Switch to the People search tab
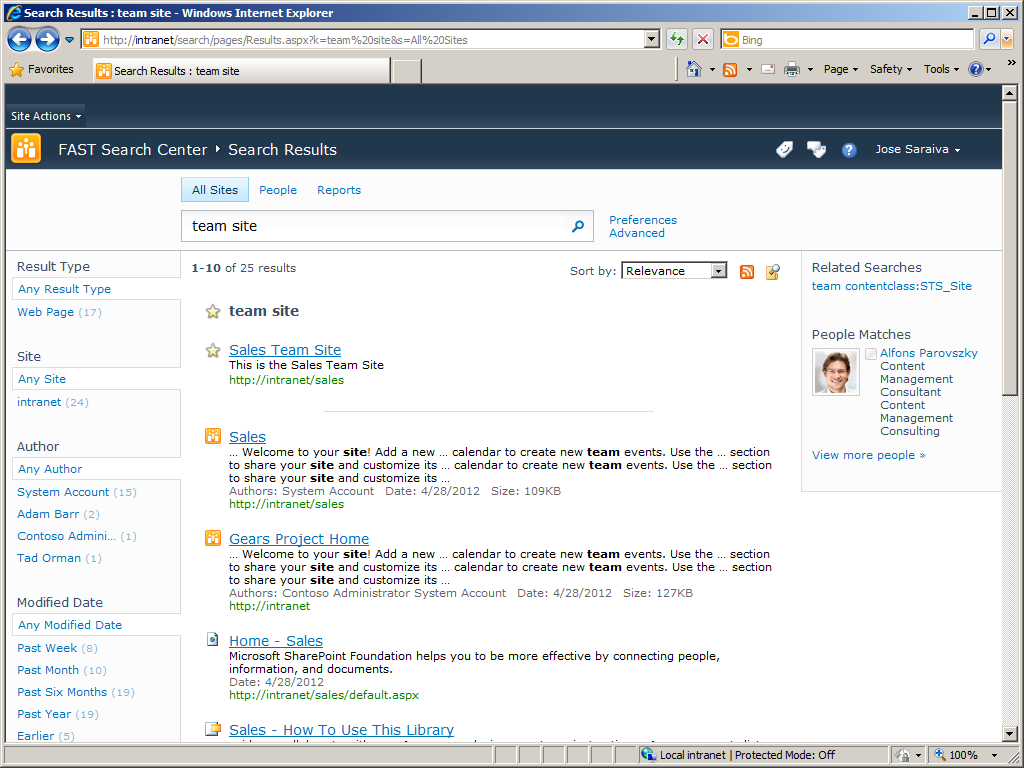The width and height of the screenshot is (1024, 768). pyautogui.click(x=278, y=190)
